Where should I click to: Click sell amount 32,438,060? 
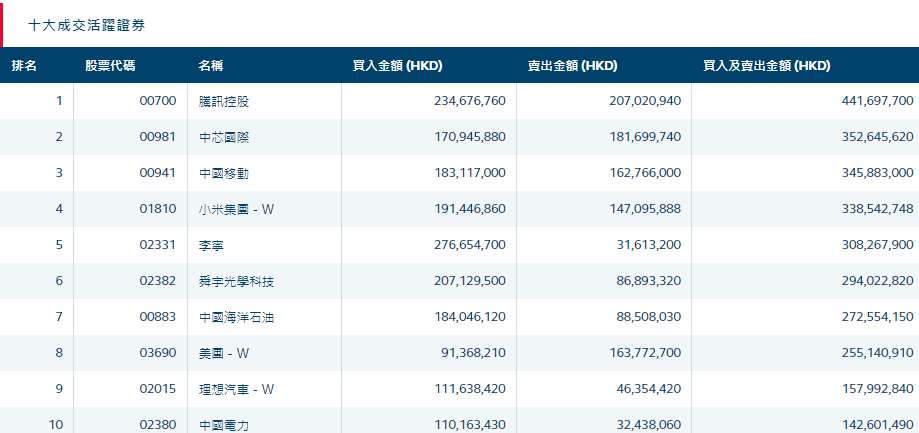tap(648, 424)
